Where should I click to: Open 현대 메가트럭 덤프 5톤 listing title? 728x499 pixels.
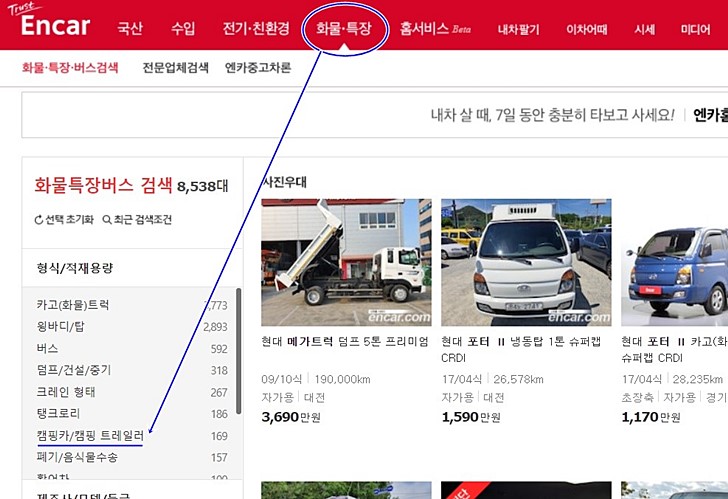click(x=344, y=342)
